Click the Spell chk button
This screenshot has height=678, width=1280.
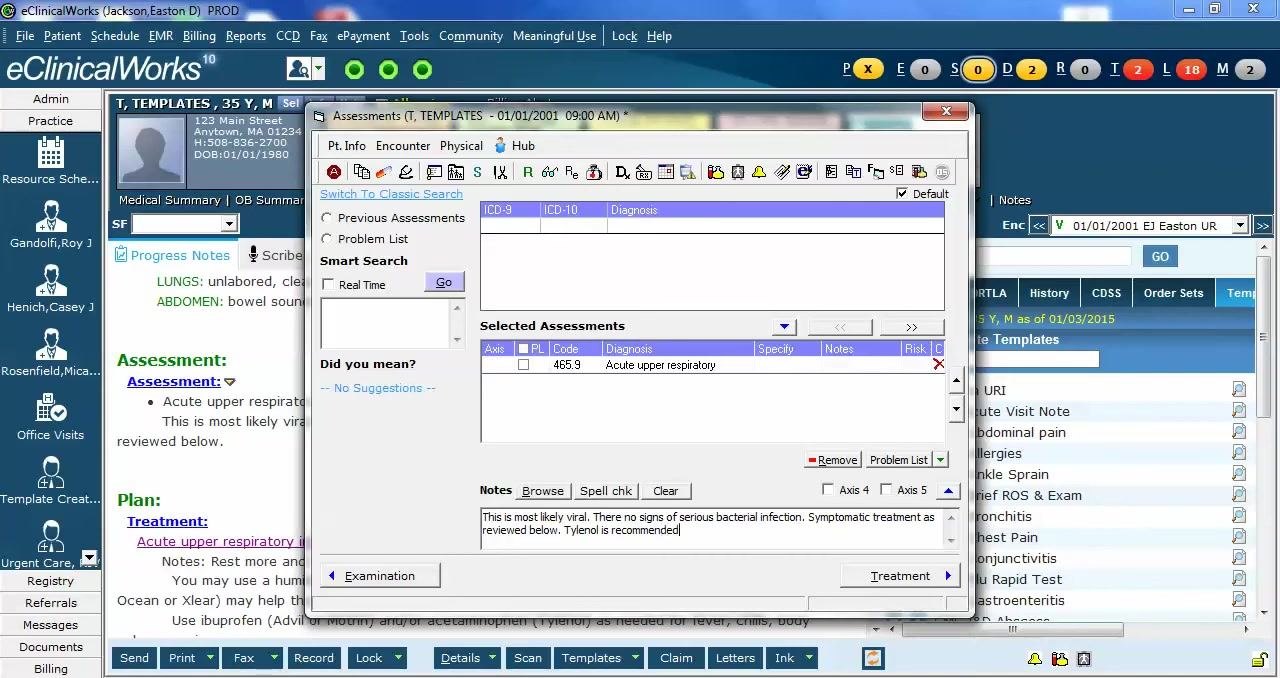(606, 491)
